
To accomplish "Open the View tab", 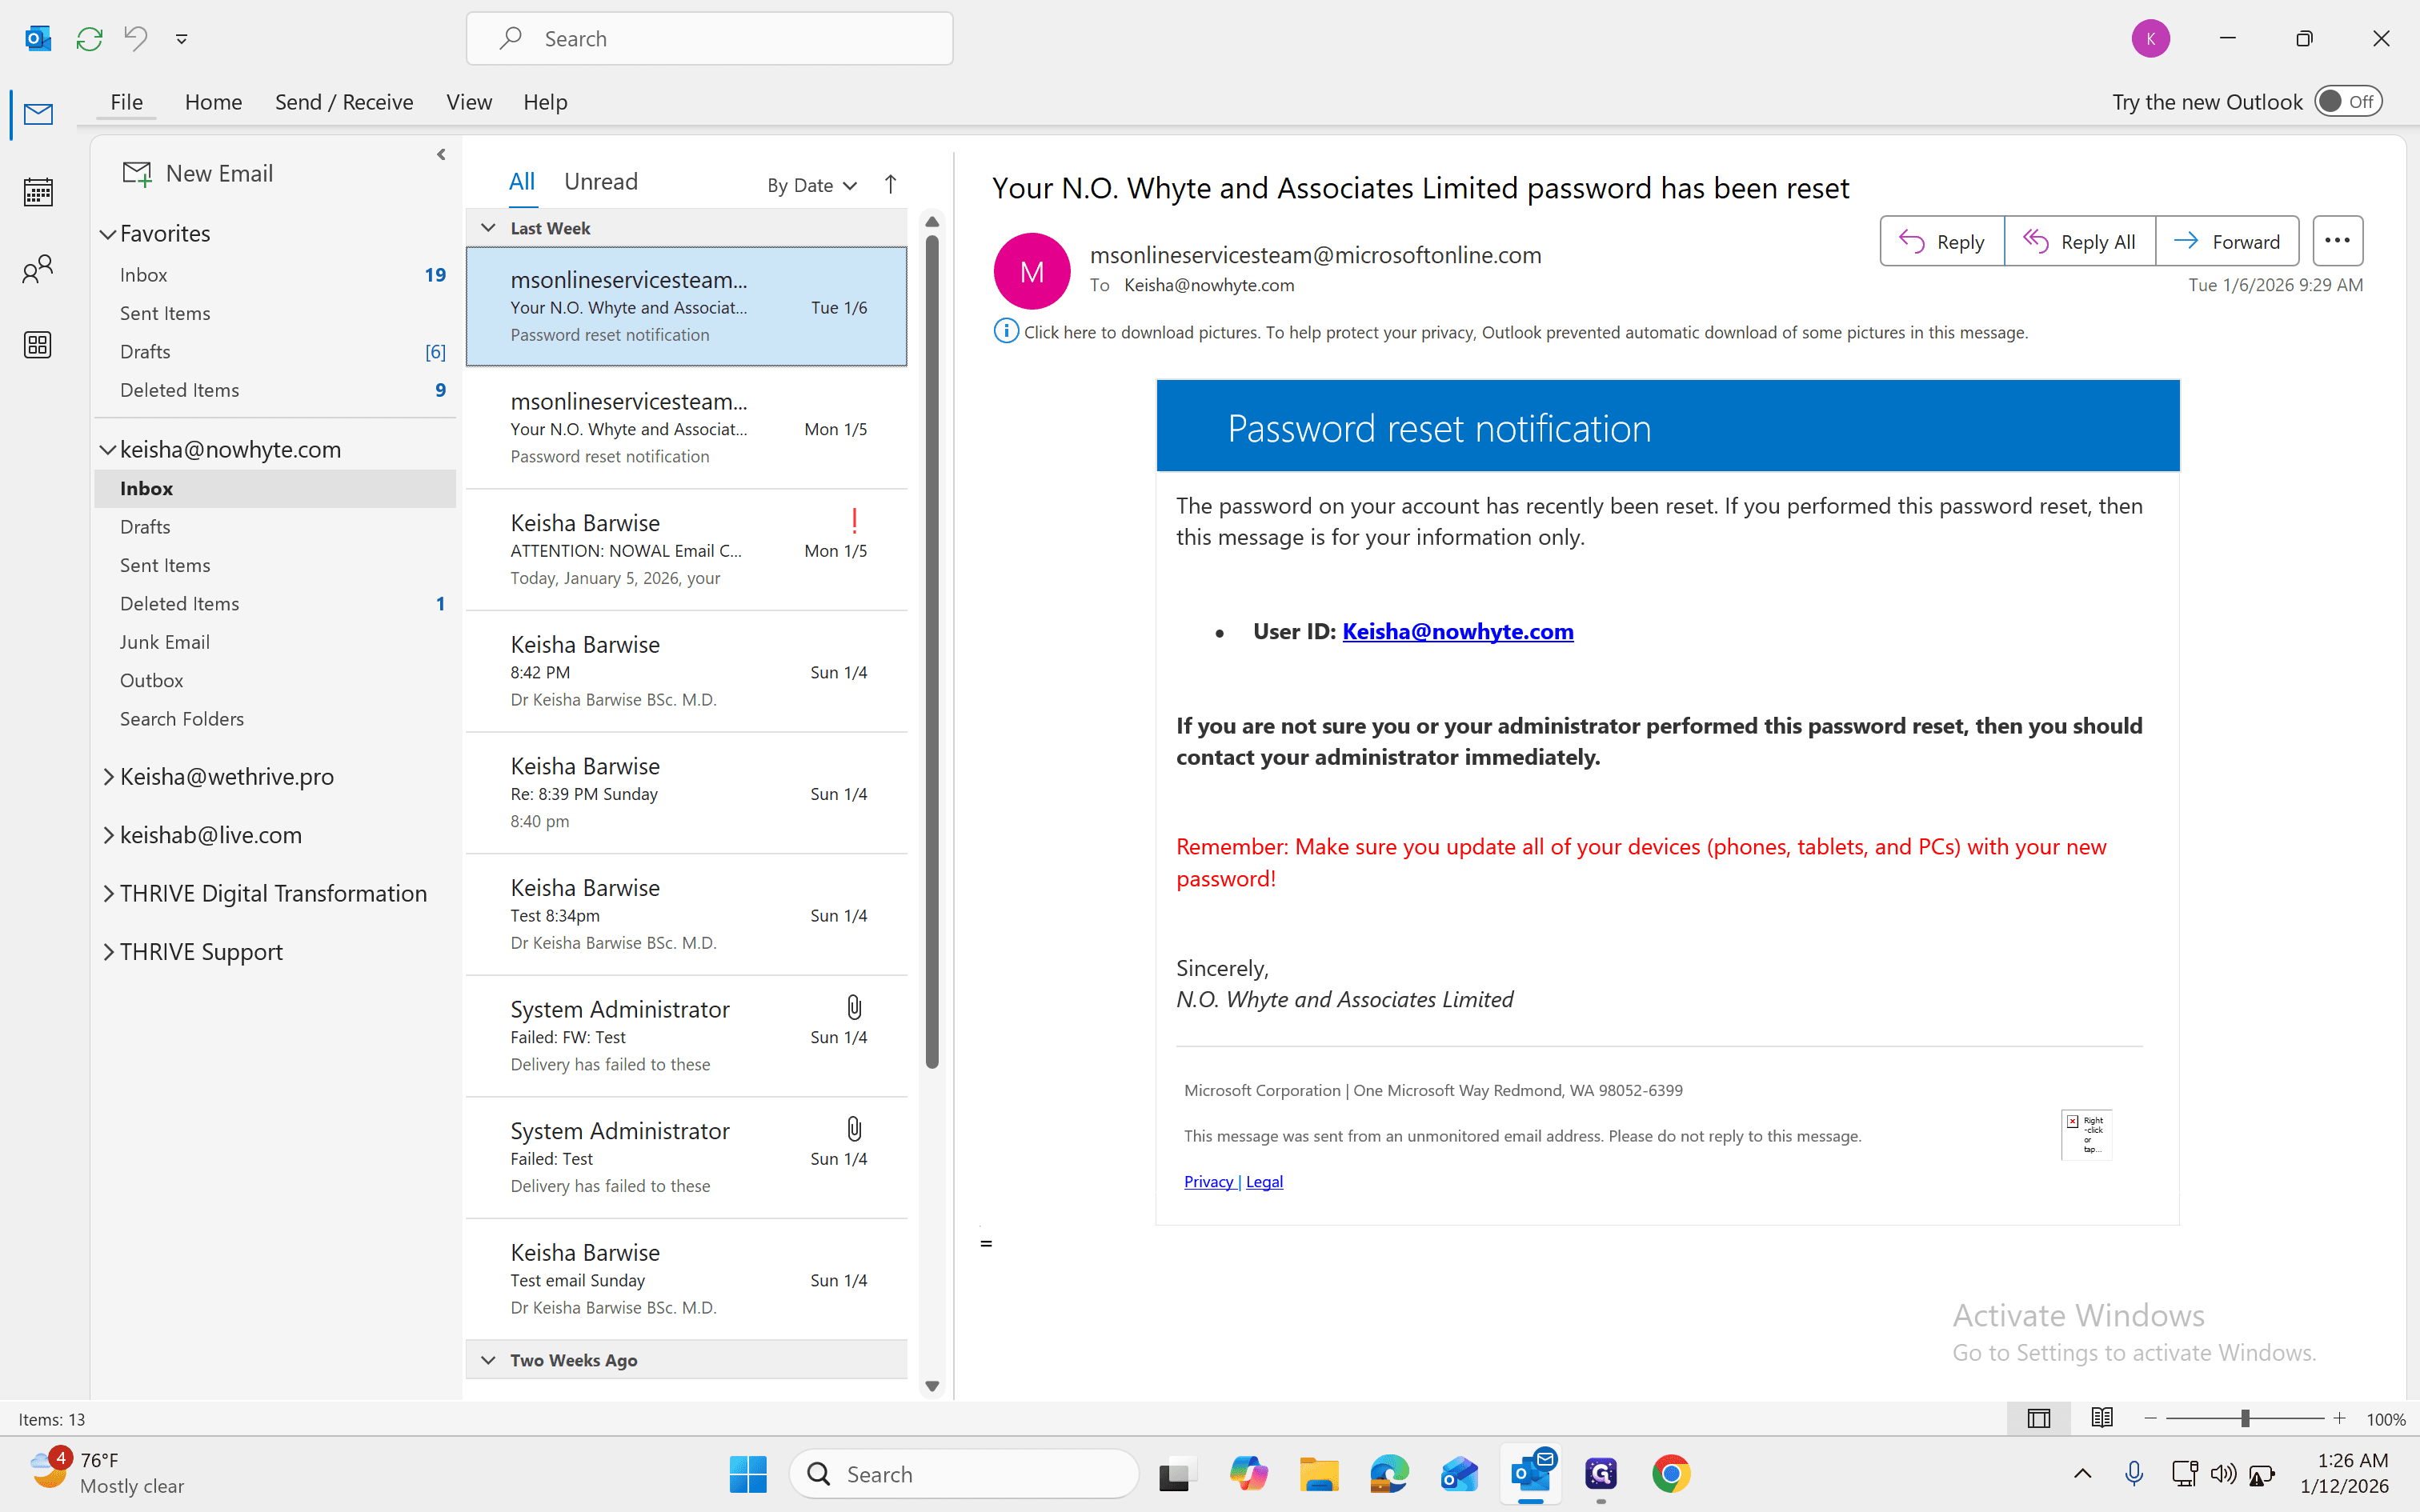I will [x=469, y=102].
